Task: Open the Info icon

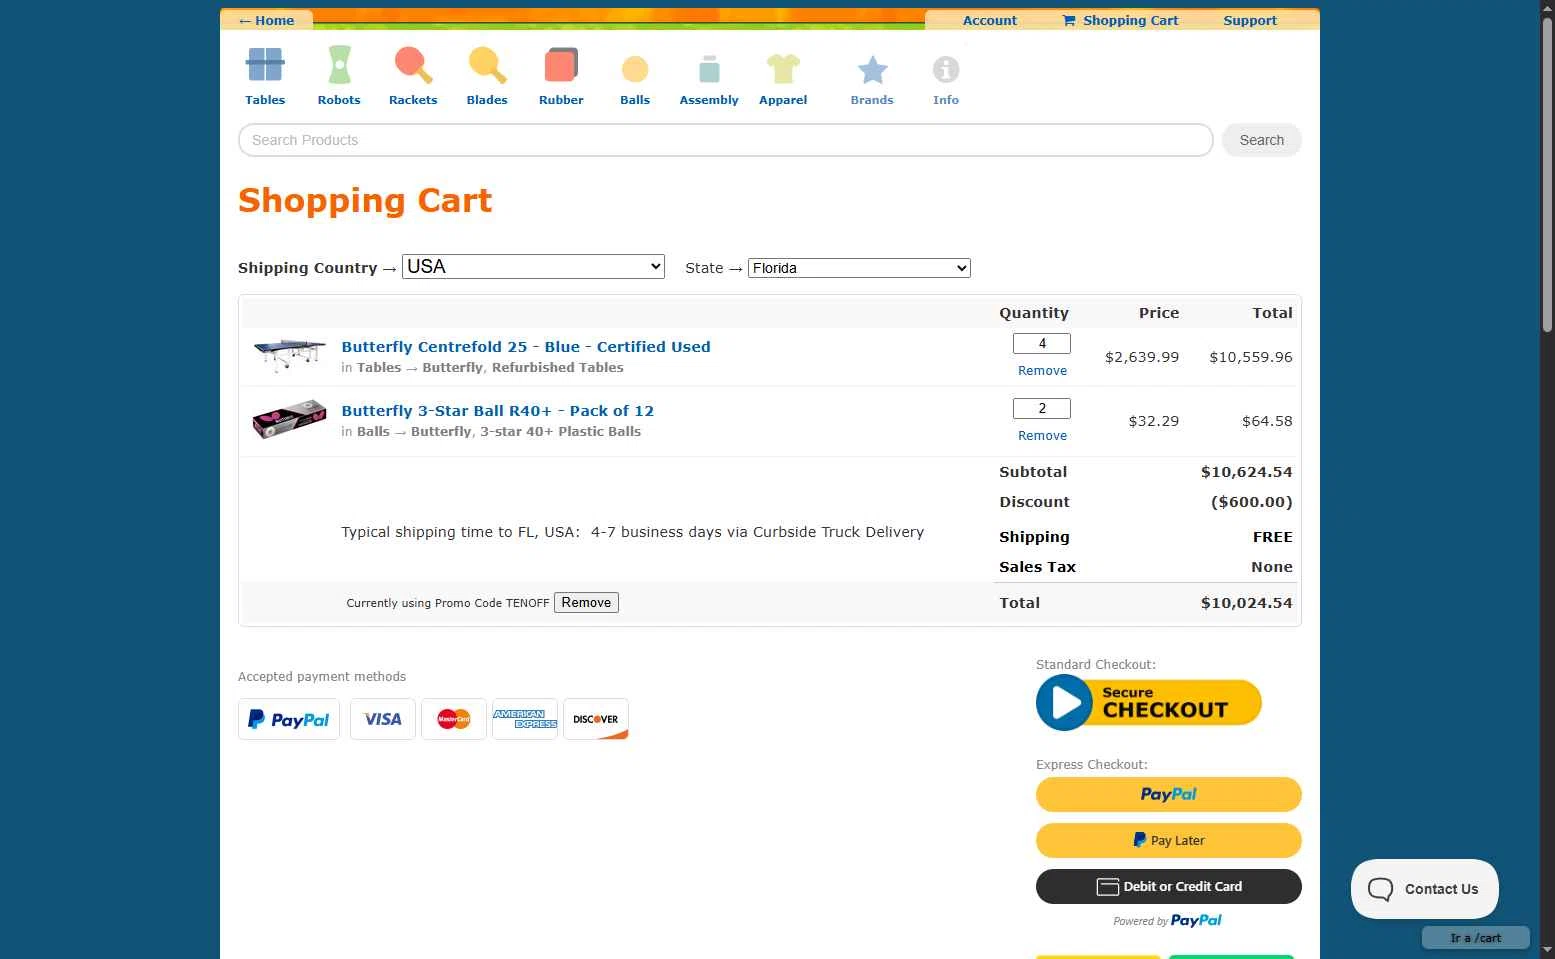Action: 946,69
